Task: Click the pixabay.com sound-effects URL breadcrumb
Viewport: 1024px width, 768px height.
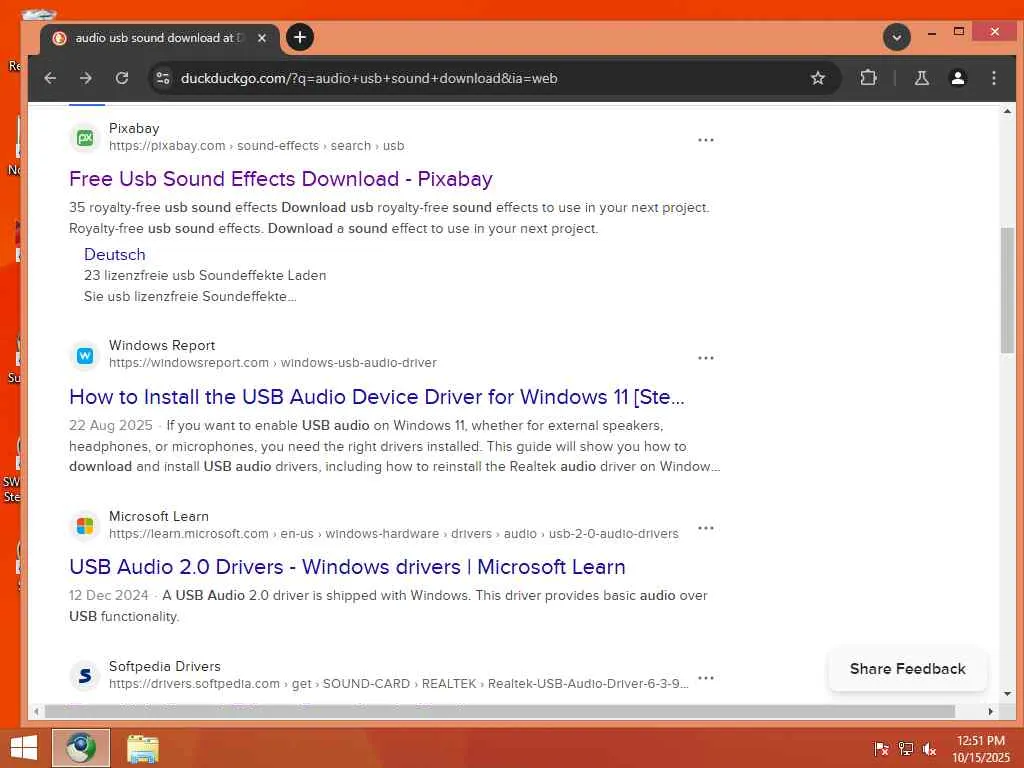Action: point(257,146)
